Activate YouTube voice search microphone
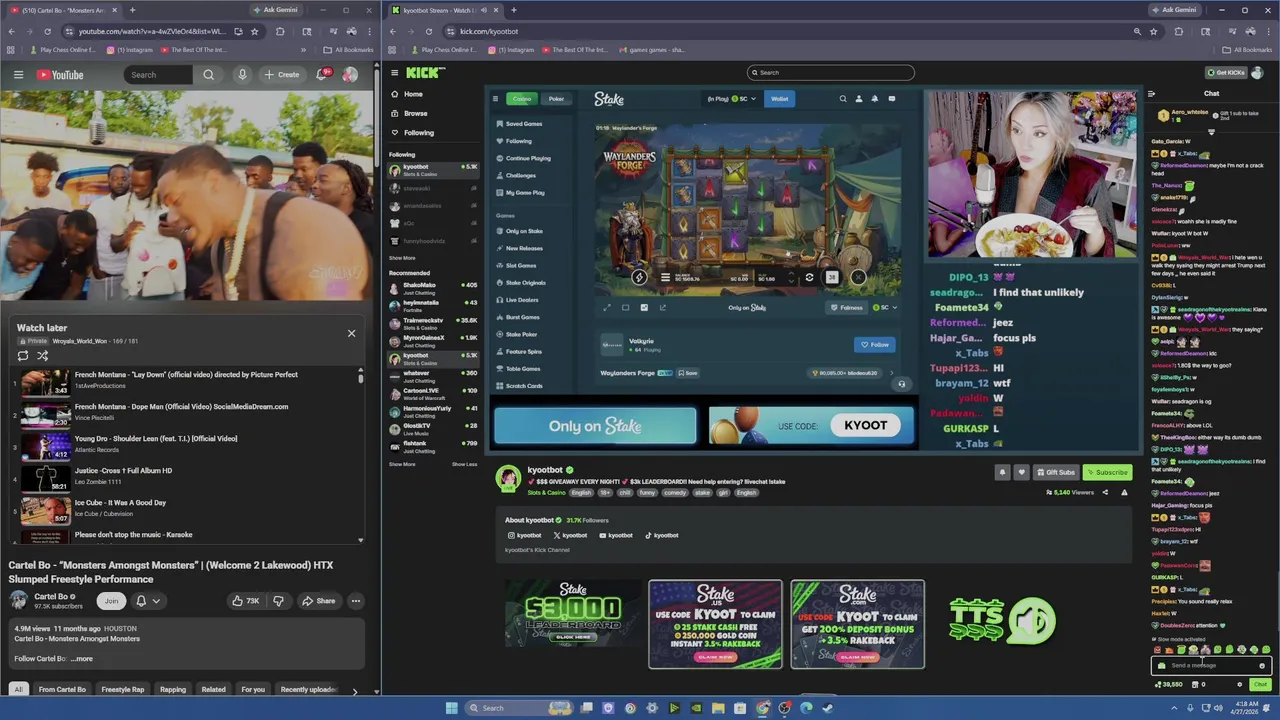Viewport: 1280px width, 720px height. 242,75
